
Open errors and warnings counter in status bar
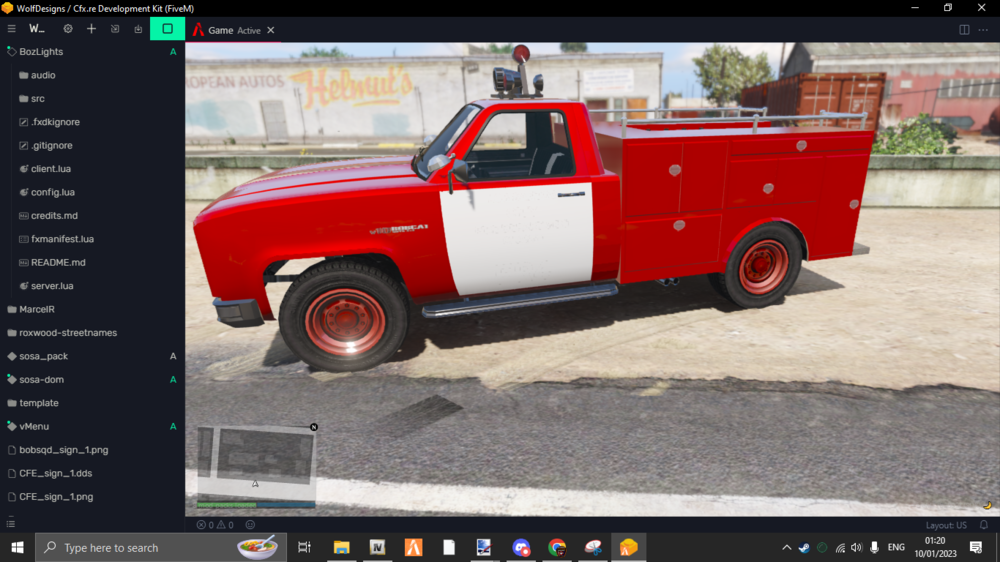point(215,525)
